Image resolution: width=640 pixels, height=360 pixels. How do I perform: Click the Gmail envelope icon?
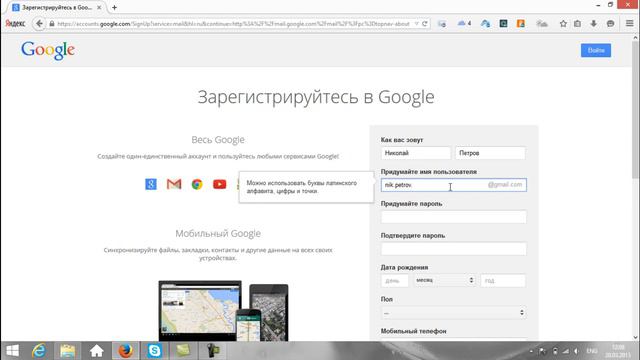click(174, 184)
